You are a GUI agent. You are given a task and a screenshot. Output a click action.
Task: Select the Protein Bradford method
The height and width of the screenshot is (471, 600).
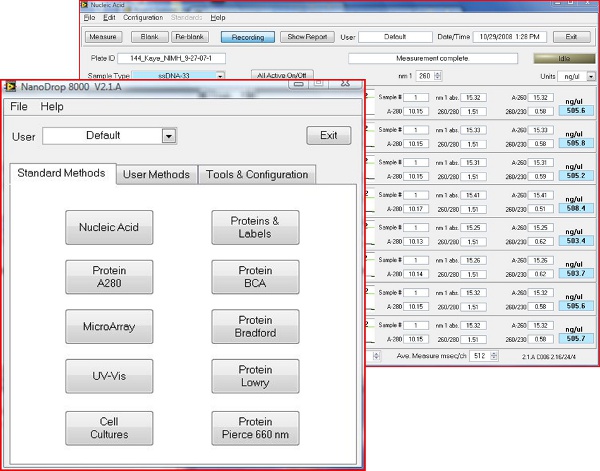point(255,326)
